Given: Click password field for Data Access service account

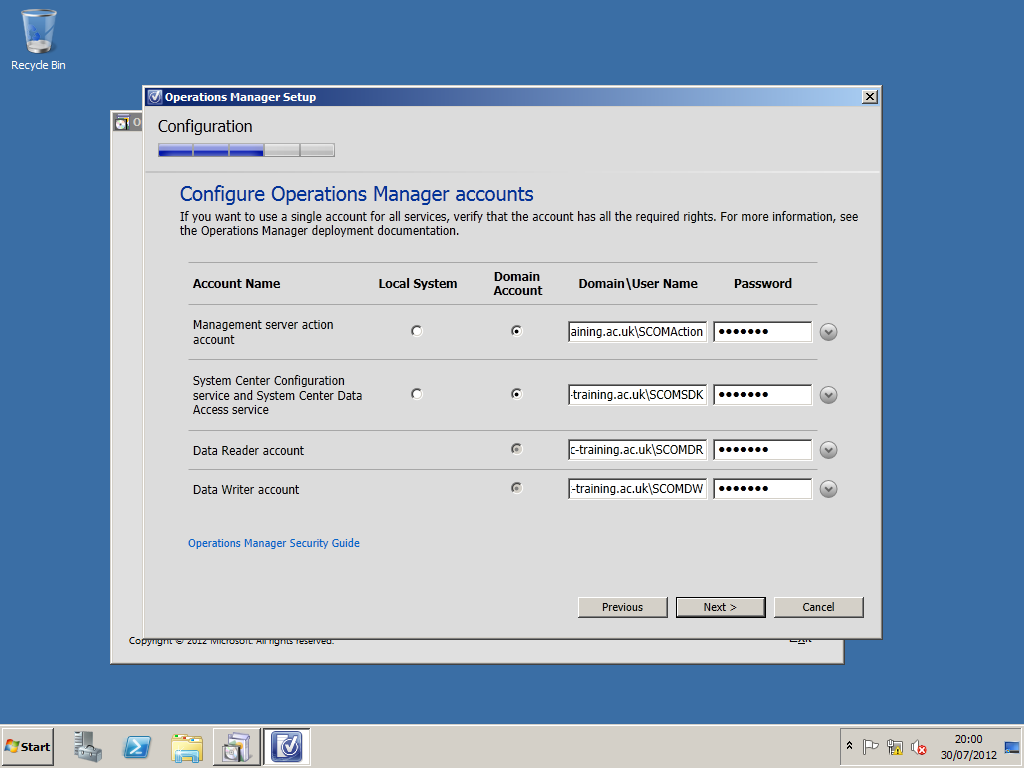Looking at the screenshot, I should [763, 394].
